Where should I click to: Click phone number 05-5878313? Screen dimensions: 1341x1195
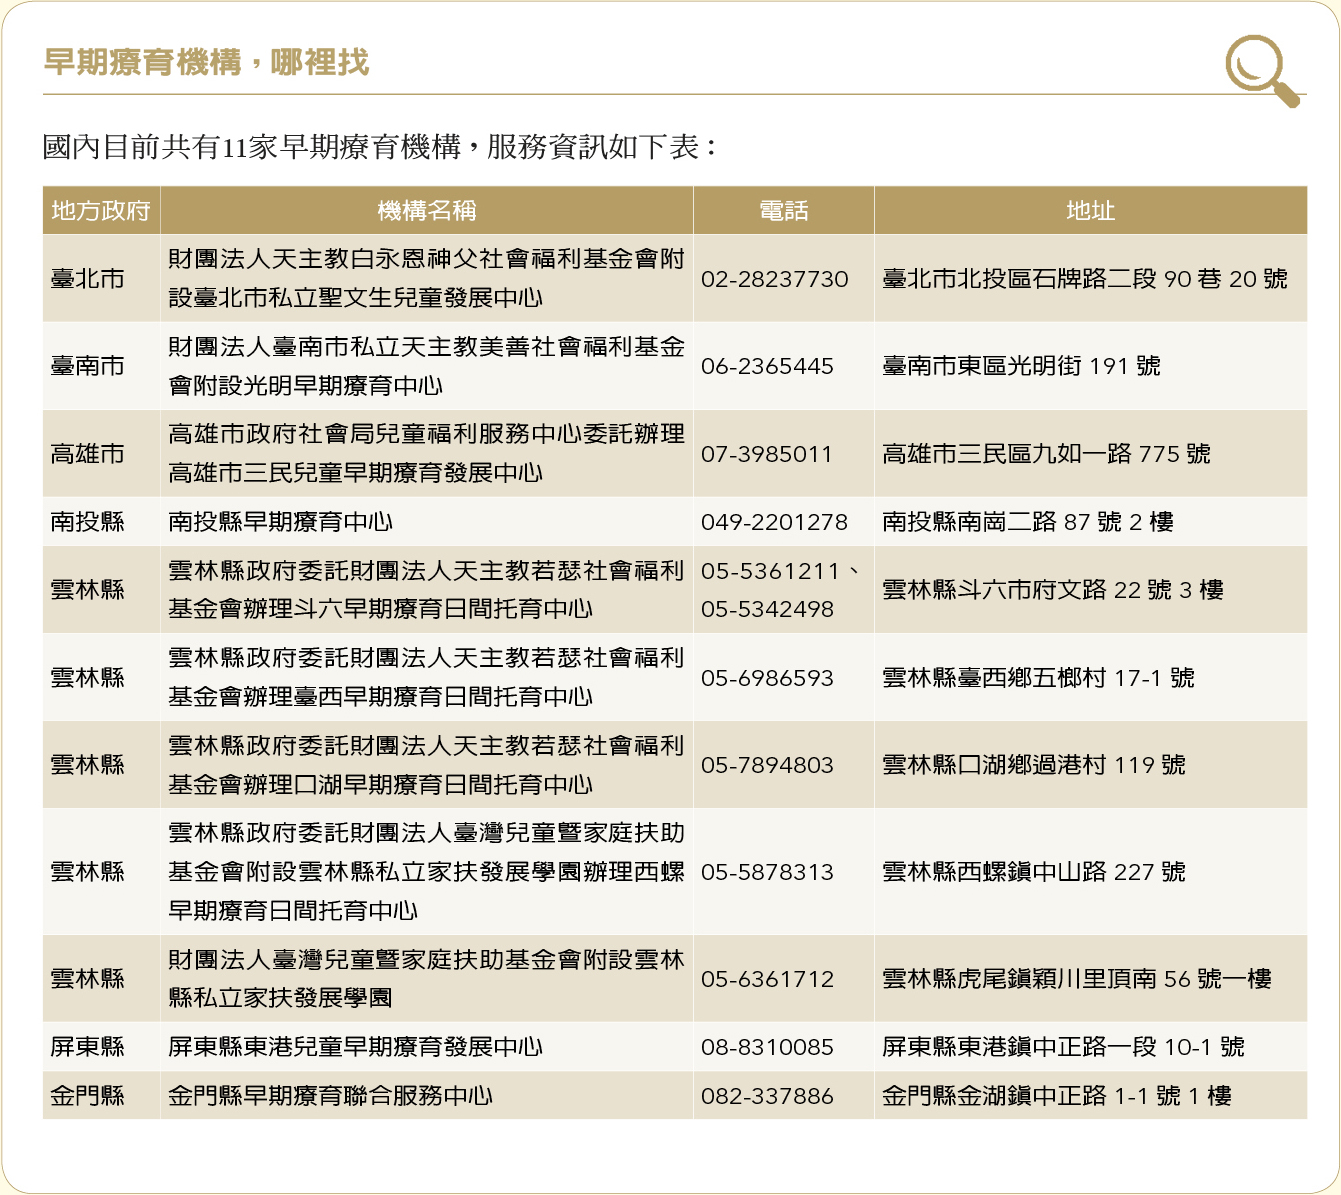[767, 872]
